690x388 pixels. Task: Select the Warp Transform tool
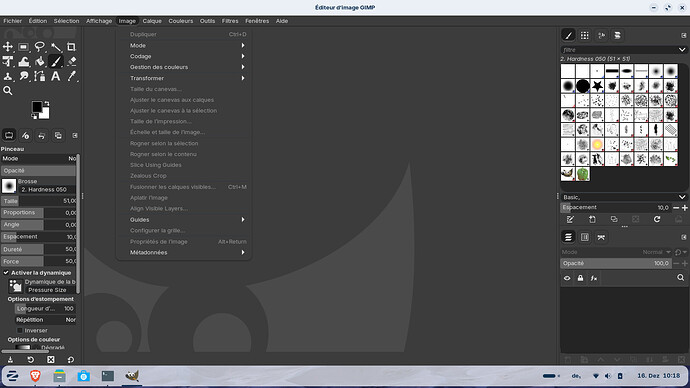coord(24,62)
